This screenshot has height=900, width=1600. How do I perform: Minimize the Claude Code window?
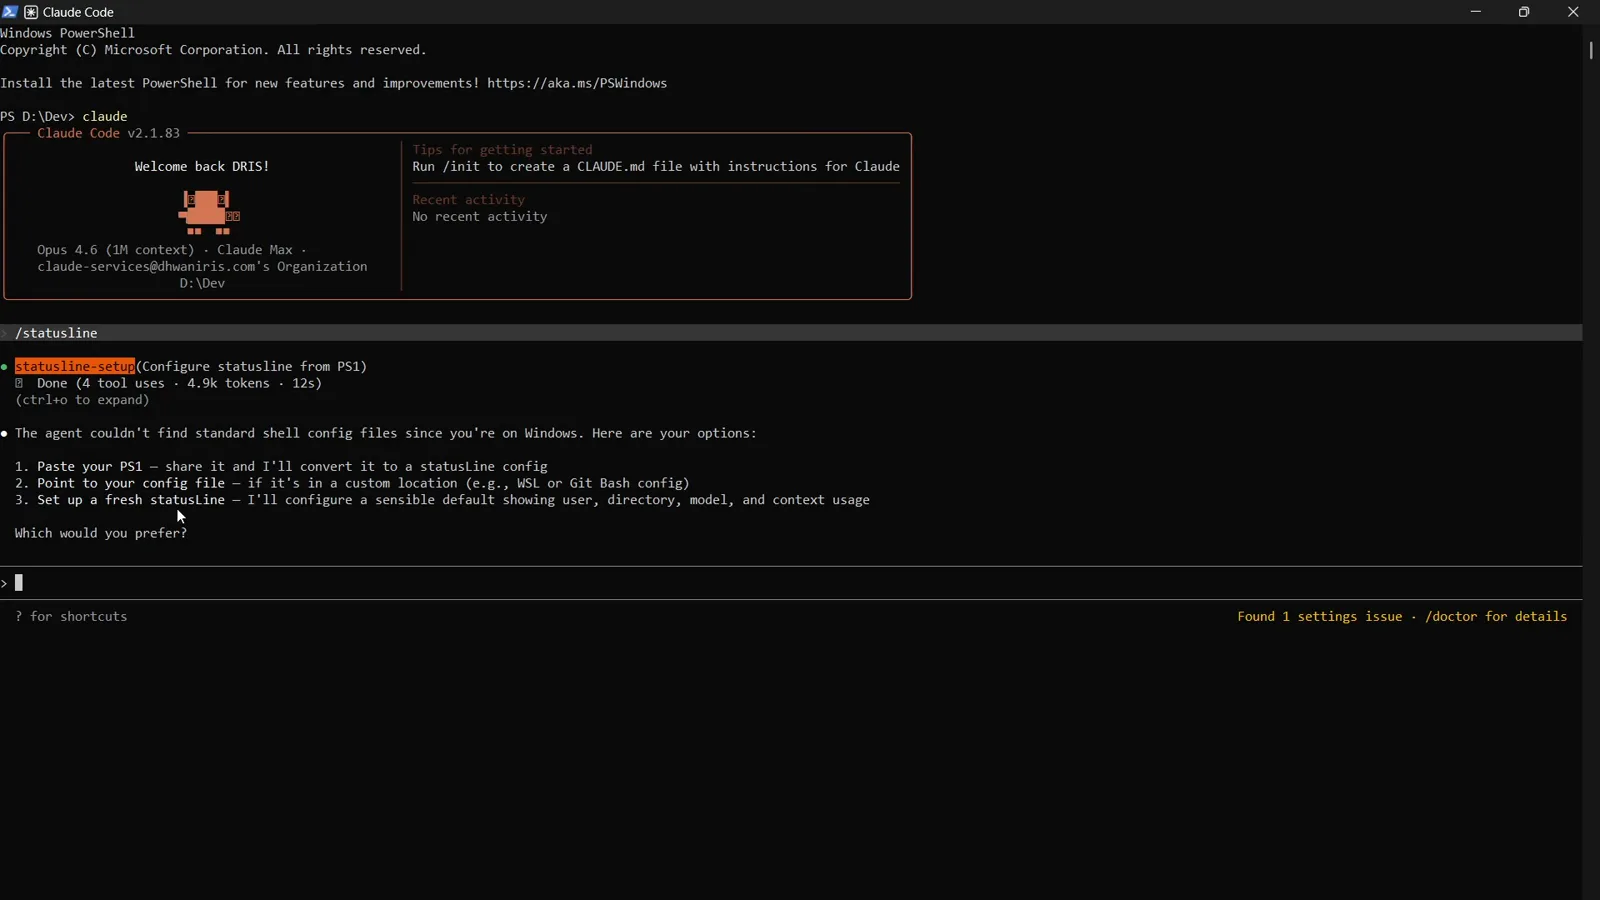1476,12
